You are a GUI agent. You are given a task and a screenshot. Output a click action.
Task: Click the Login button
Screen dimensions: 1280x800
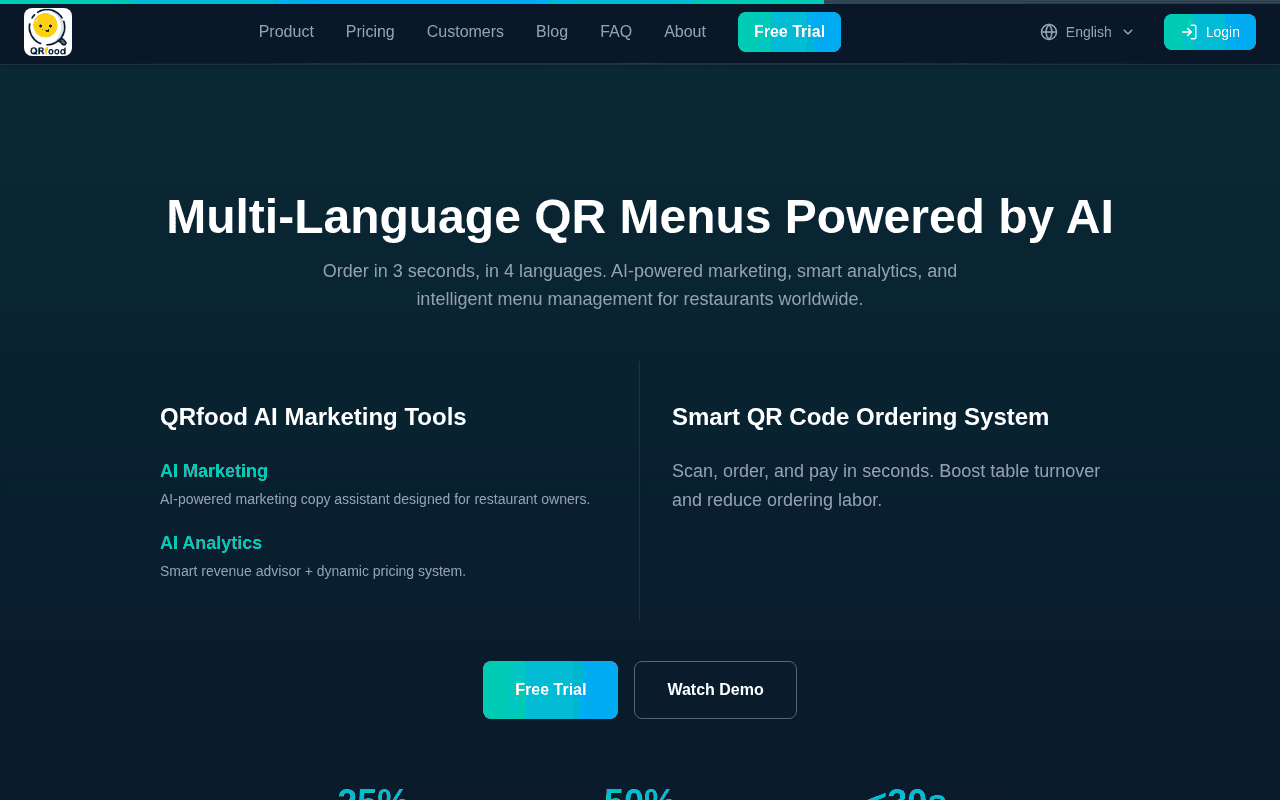(x=1210, y=32)
